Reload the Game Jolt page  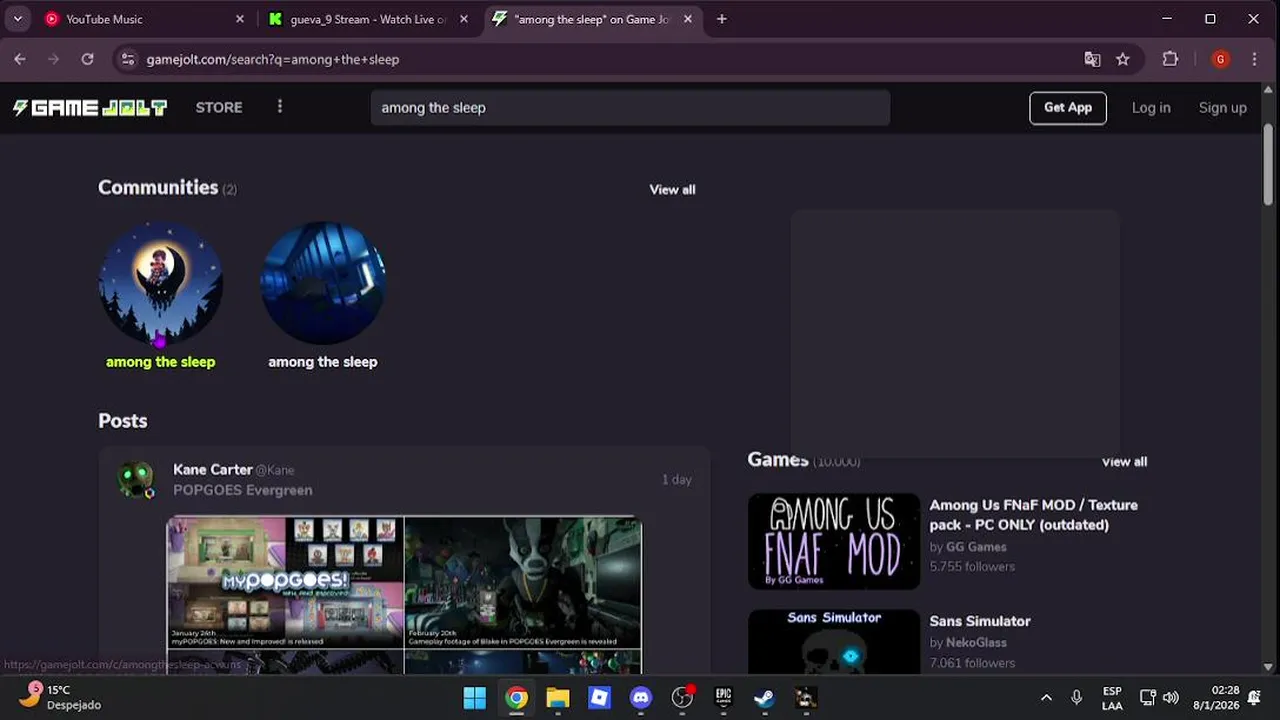[87, 59]
